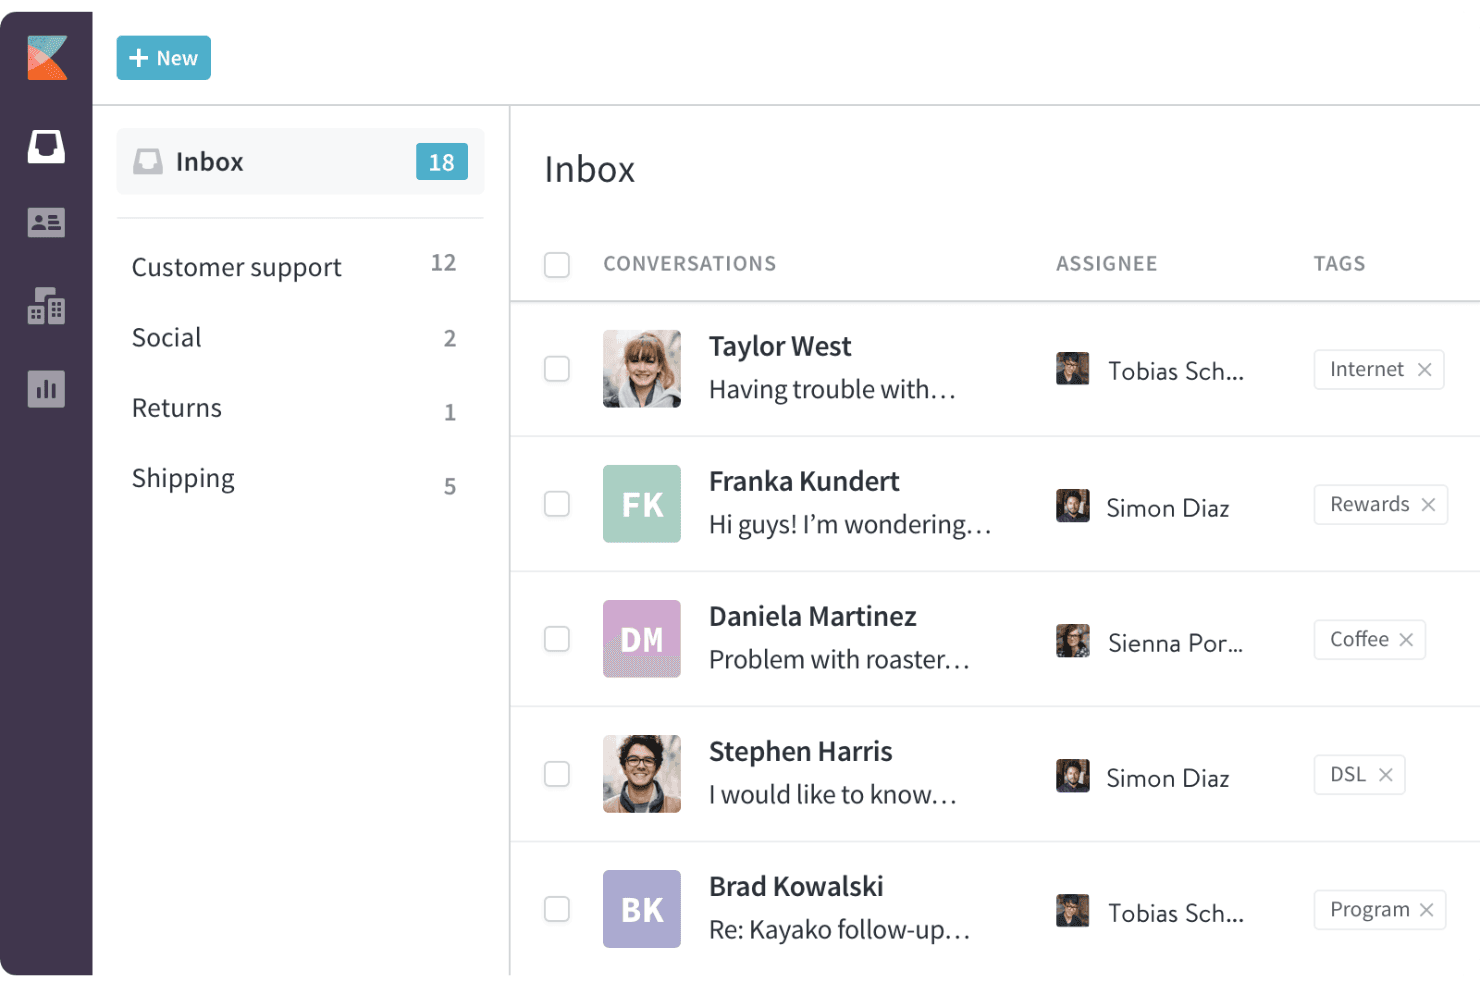Click the CONVERSATIONS column header

pyautogui.click(x=690, y=264)
